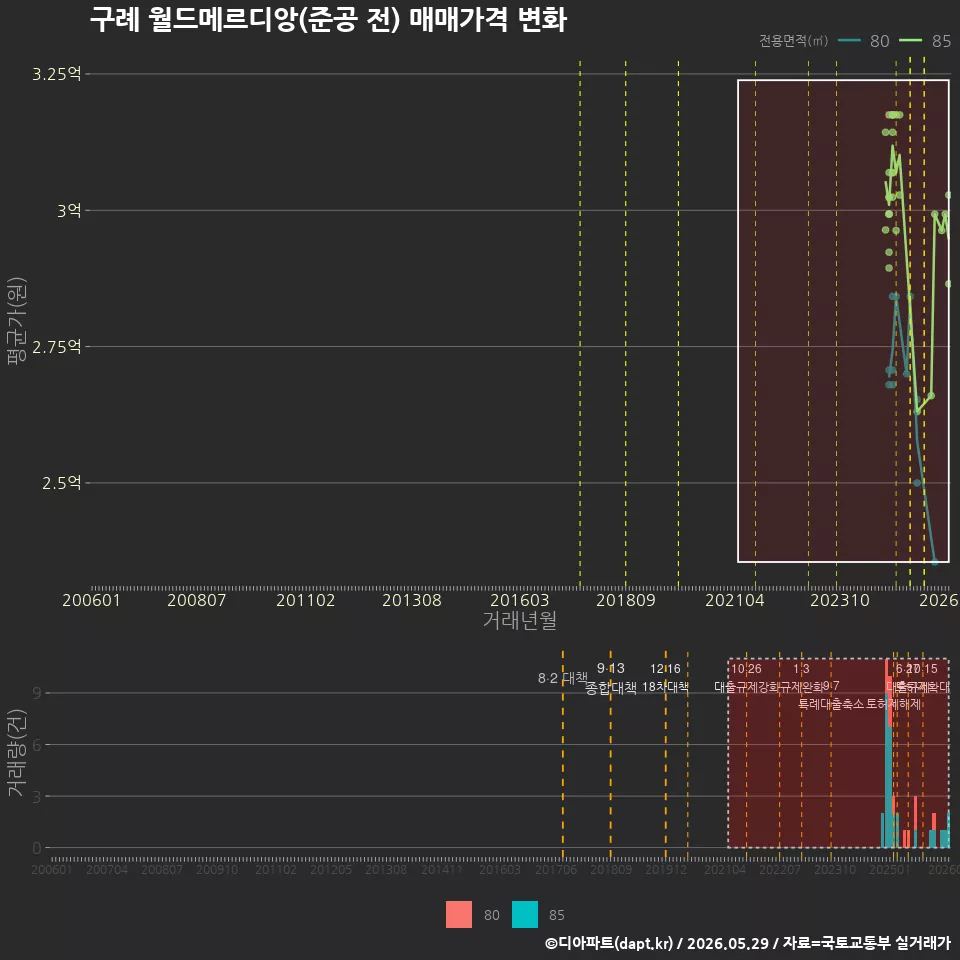This screenshot has height=960, width=960.
Task: Click 200601 on the price chart x-axis
Action: pos(91,600)
